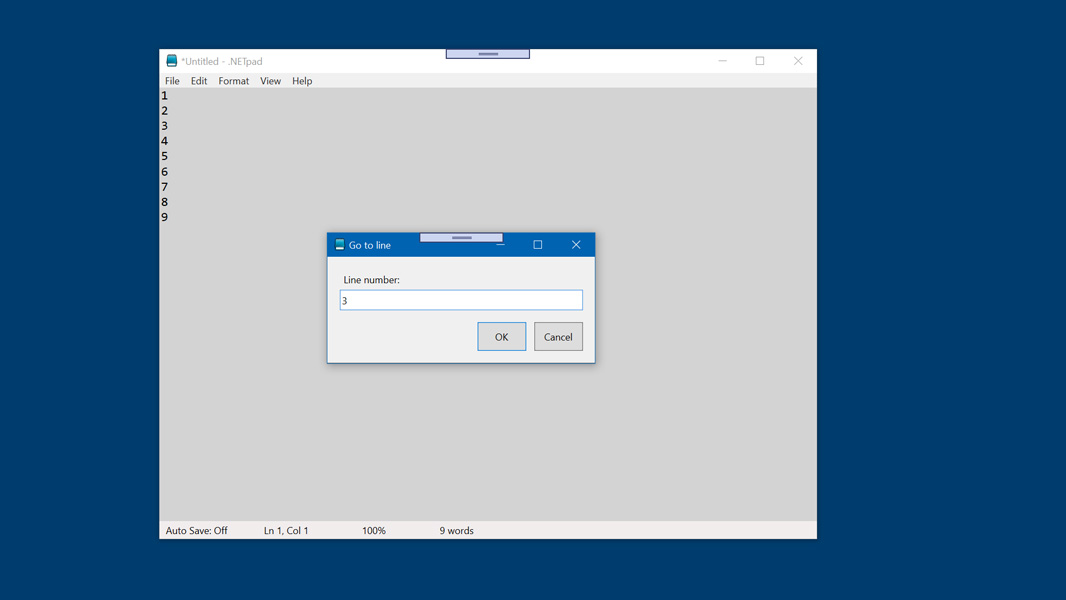Maximize the NETpad main window

coord(760,61)
